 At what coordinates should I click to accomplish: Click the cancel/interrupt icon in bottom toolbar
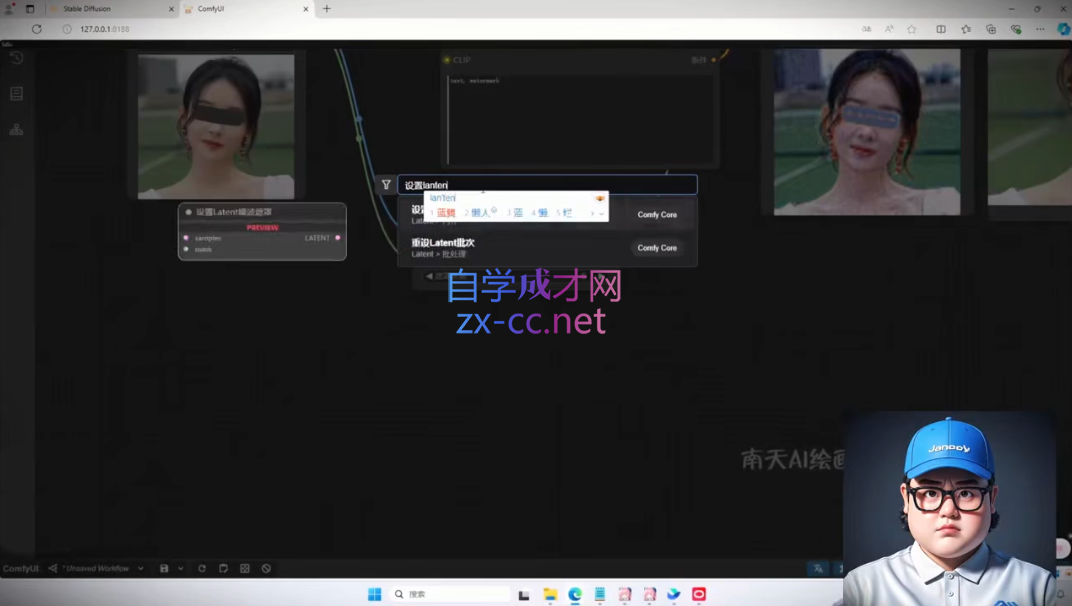pyautogui.click(x=266, y=568)
